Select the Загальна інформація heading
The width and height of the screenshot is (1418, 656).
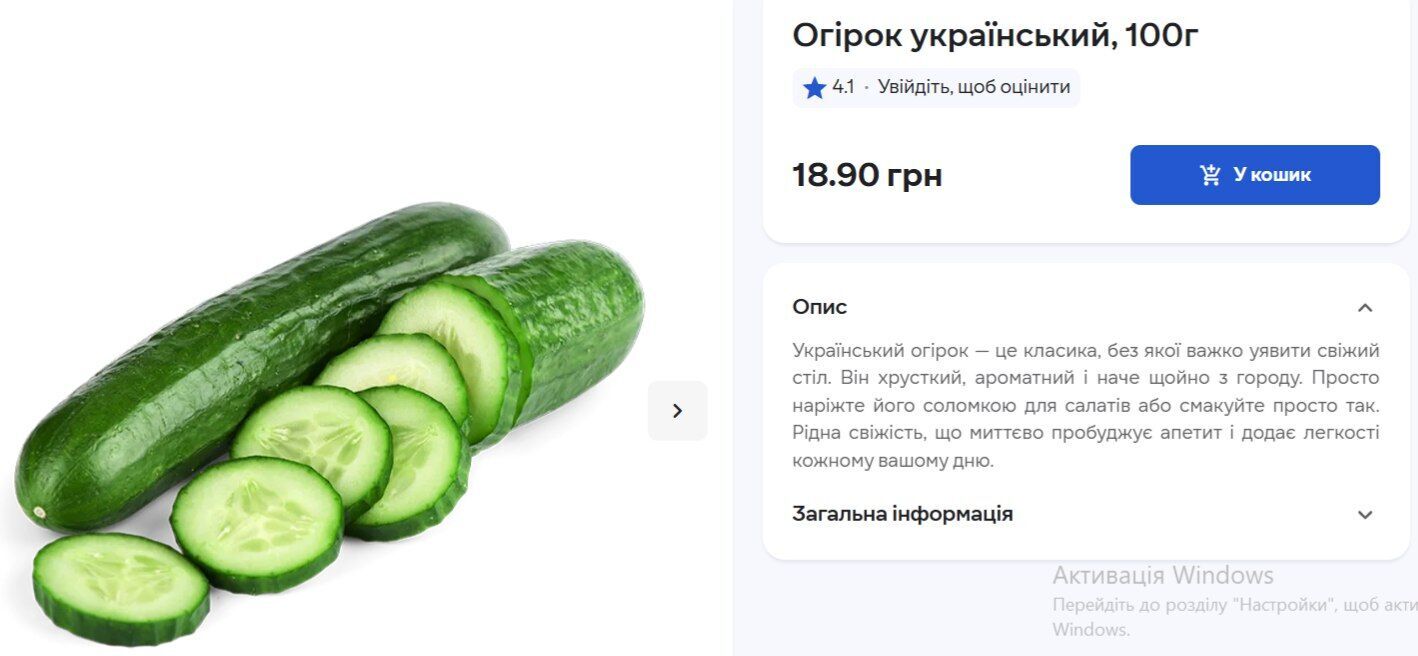pos(901,513)
